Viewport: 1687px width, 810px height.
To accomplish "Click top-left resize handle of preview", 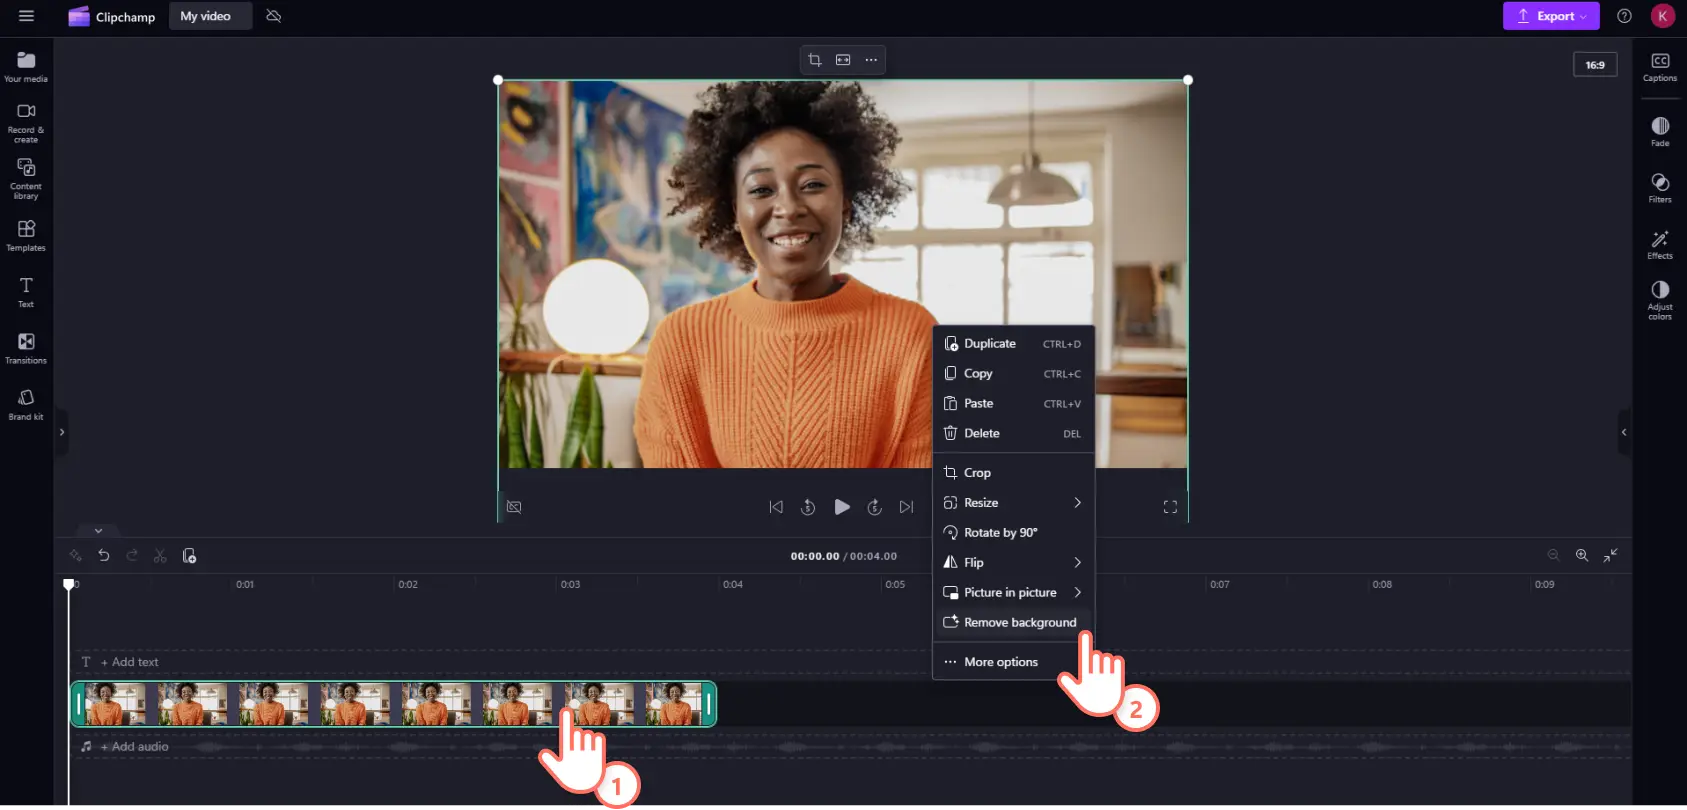I will click(498, 80).
